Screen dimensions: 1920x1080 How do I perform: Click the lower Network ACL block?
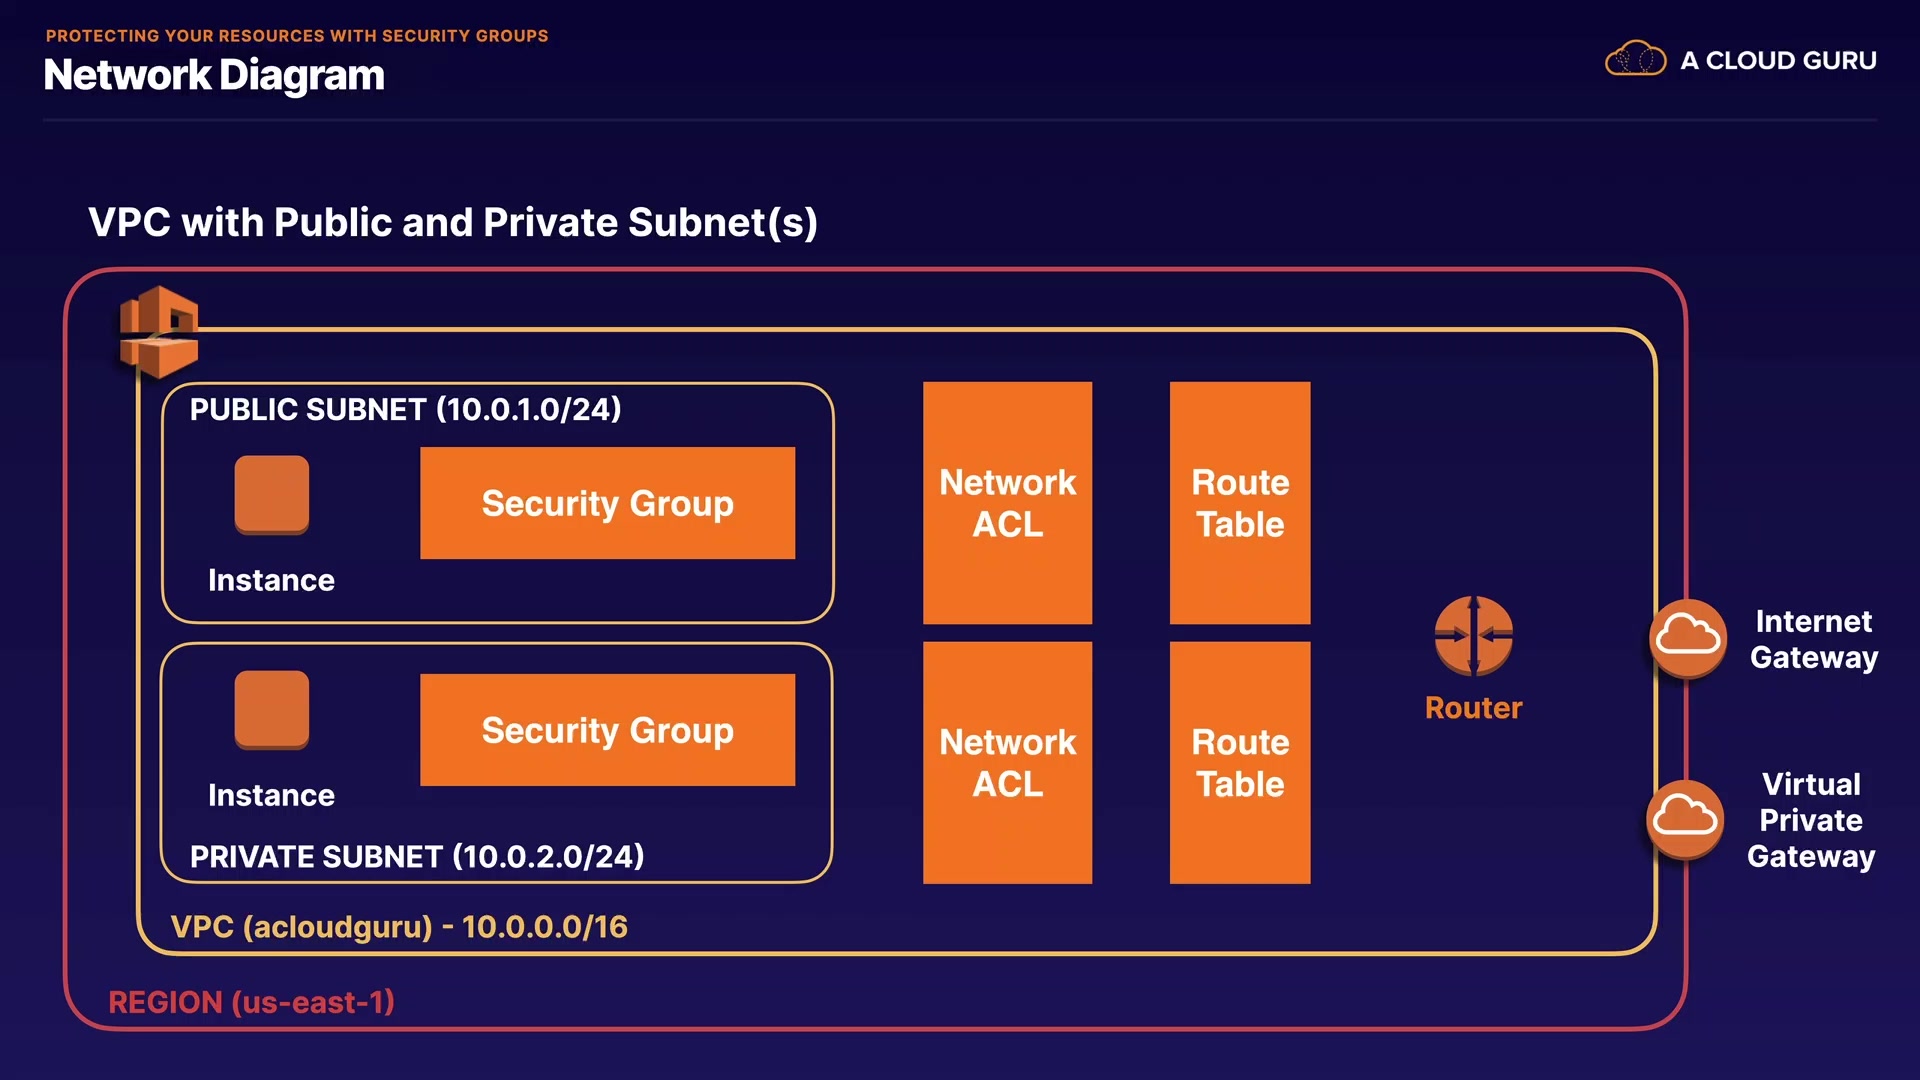[x=1007, y=763]
